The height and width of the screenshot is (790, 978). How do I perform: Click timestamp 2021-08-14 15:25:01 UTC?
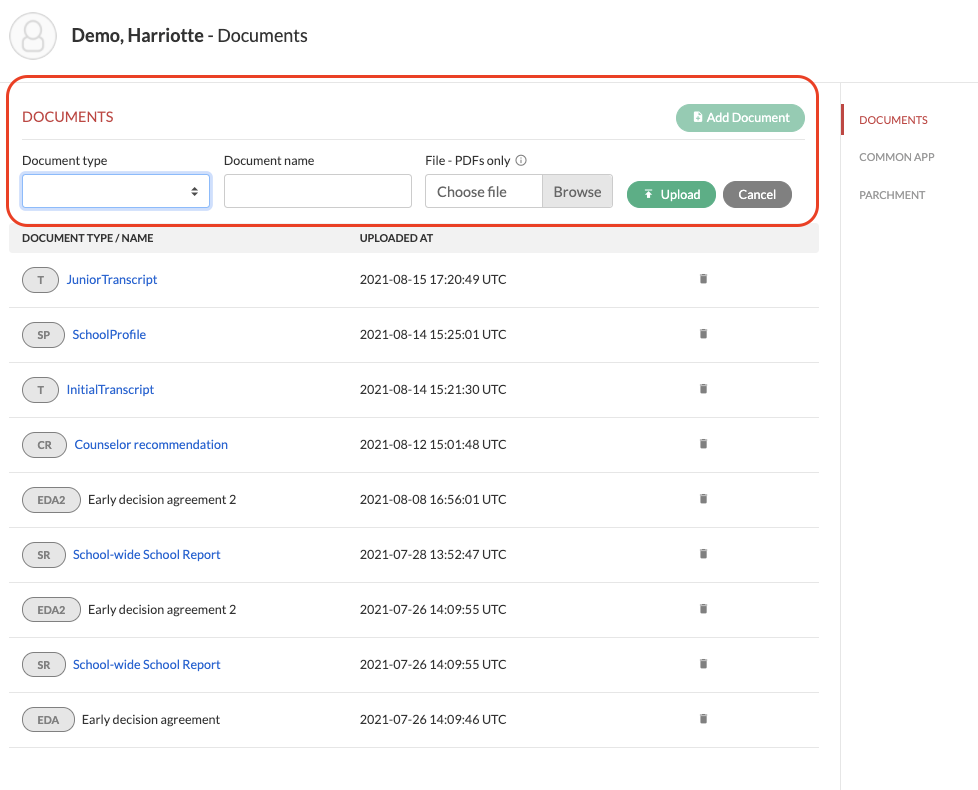pos(433,334)
